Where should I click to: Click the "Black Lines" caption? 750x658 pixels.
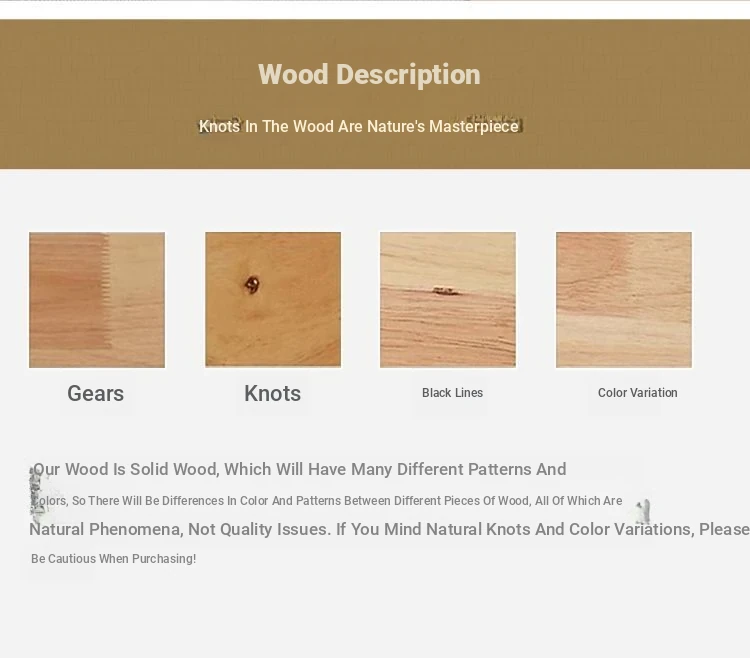452,393
